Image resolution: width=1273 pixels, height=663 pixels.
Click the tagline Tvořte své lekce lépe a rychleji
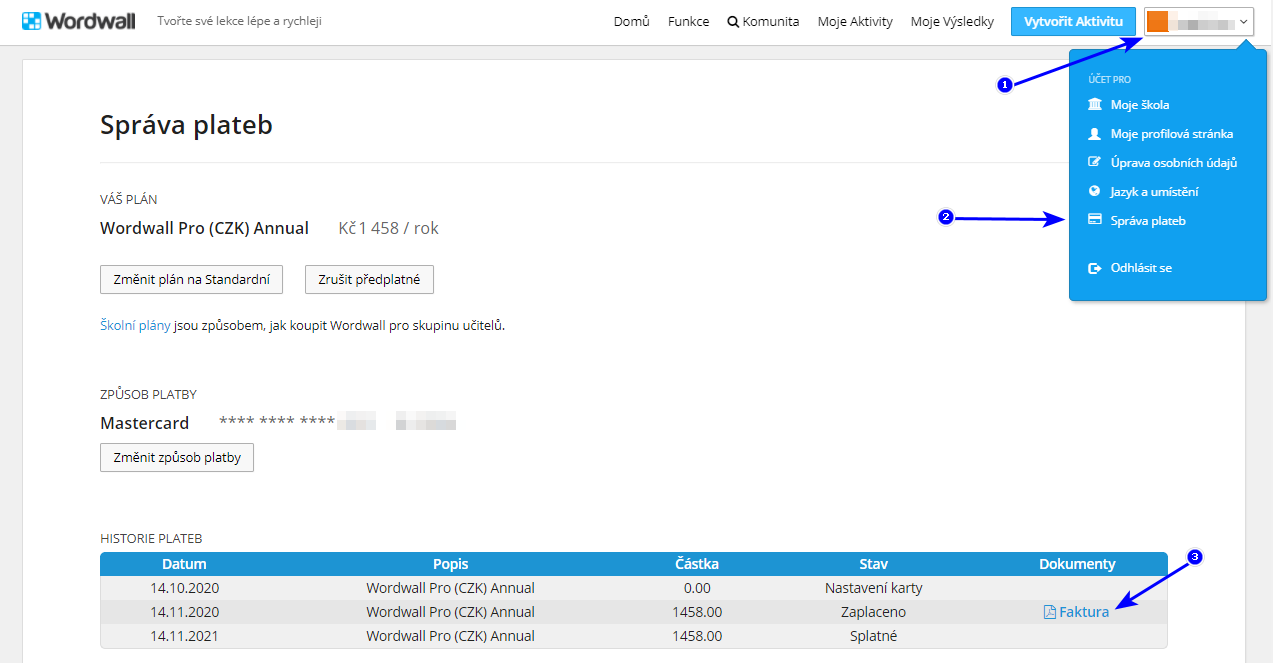[240, 21]
